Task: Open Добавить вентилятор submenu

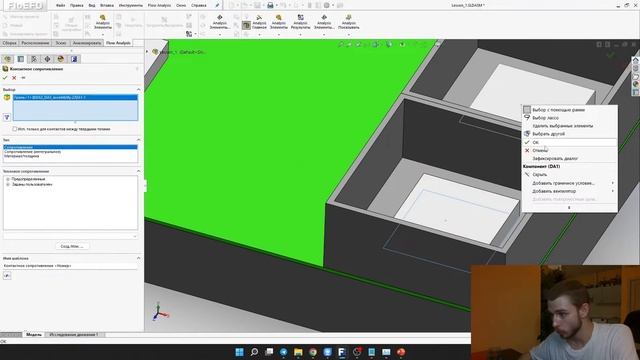Action: coord(569,191)
